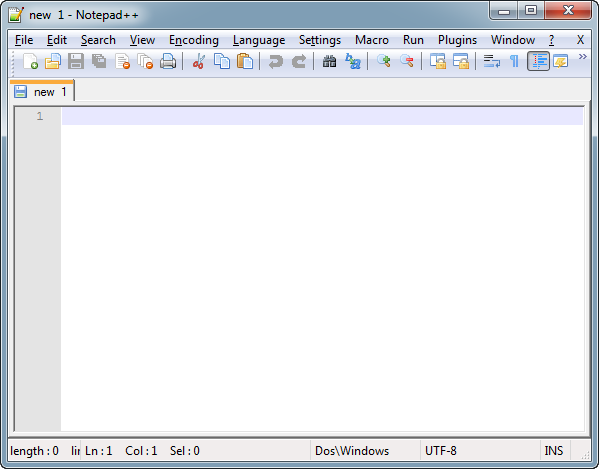The height and width of the screenshot is (469, 599).
Task: Open the ? help menu
Action: [x=551, y=40]
